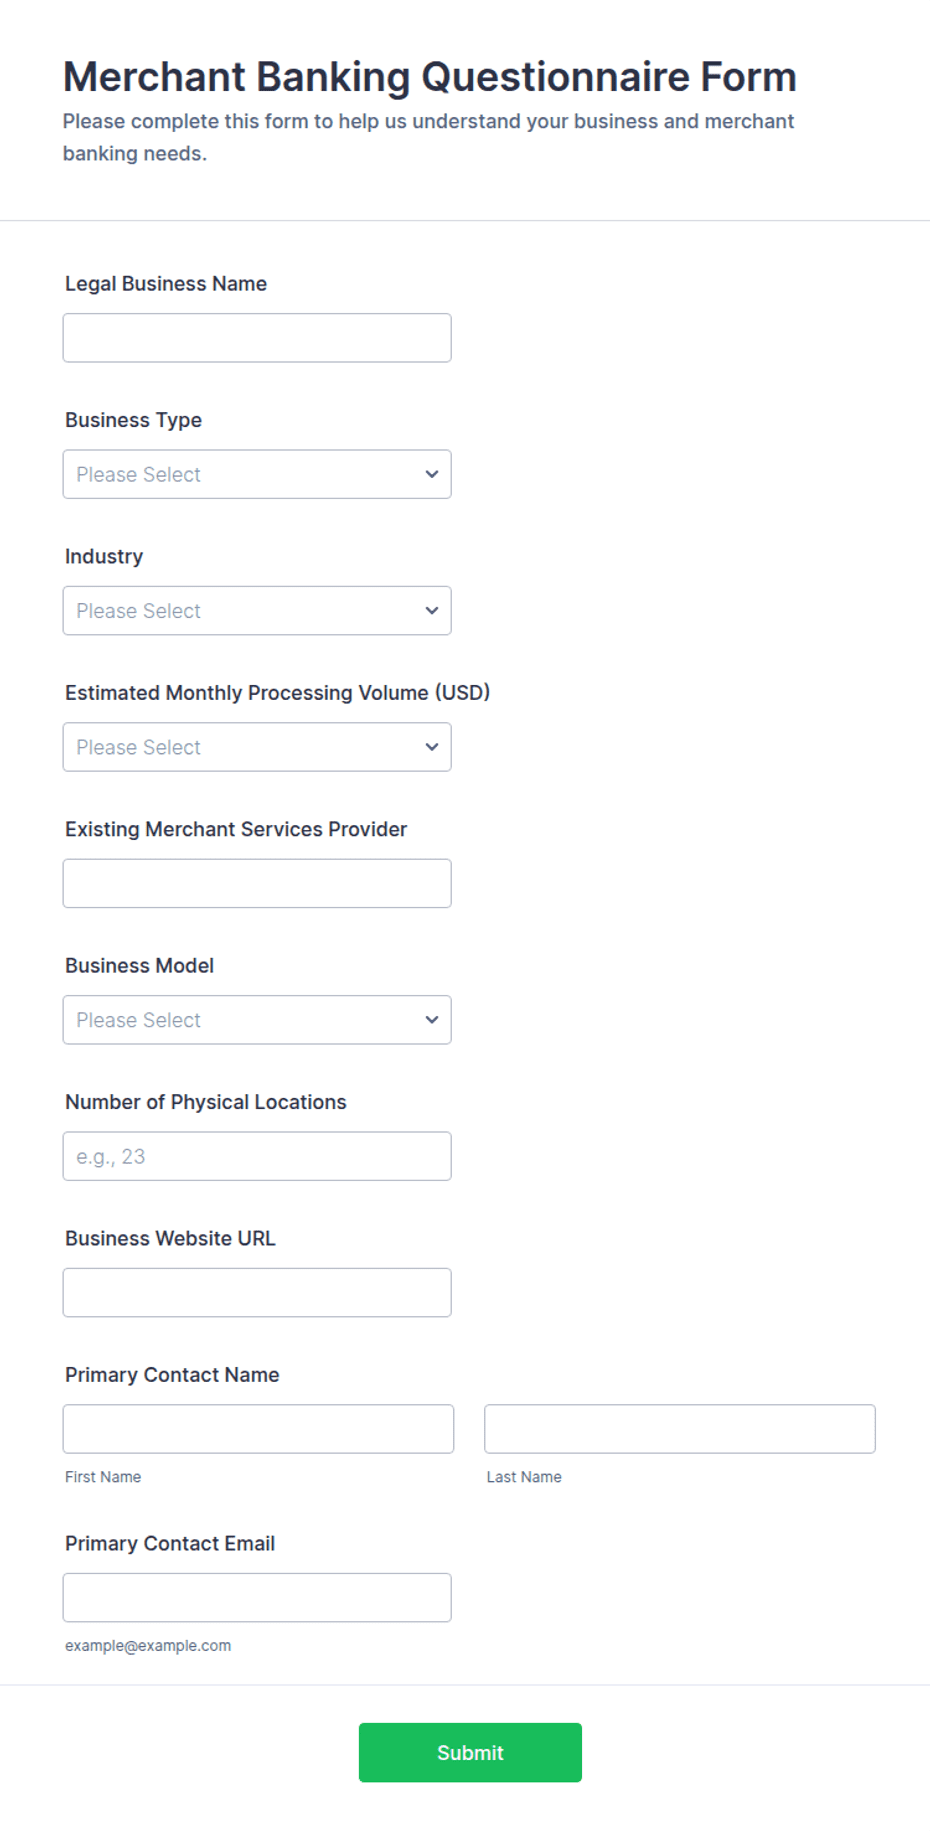Click the example@example.com hint text
The width and height of the screenshot is (930, 1831).
[148, 1646]
